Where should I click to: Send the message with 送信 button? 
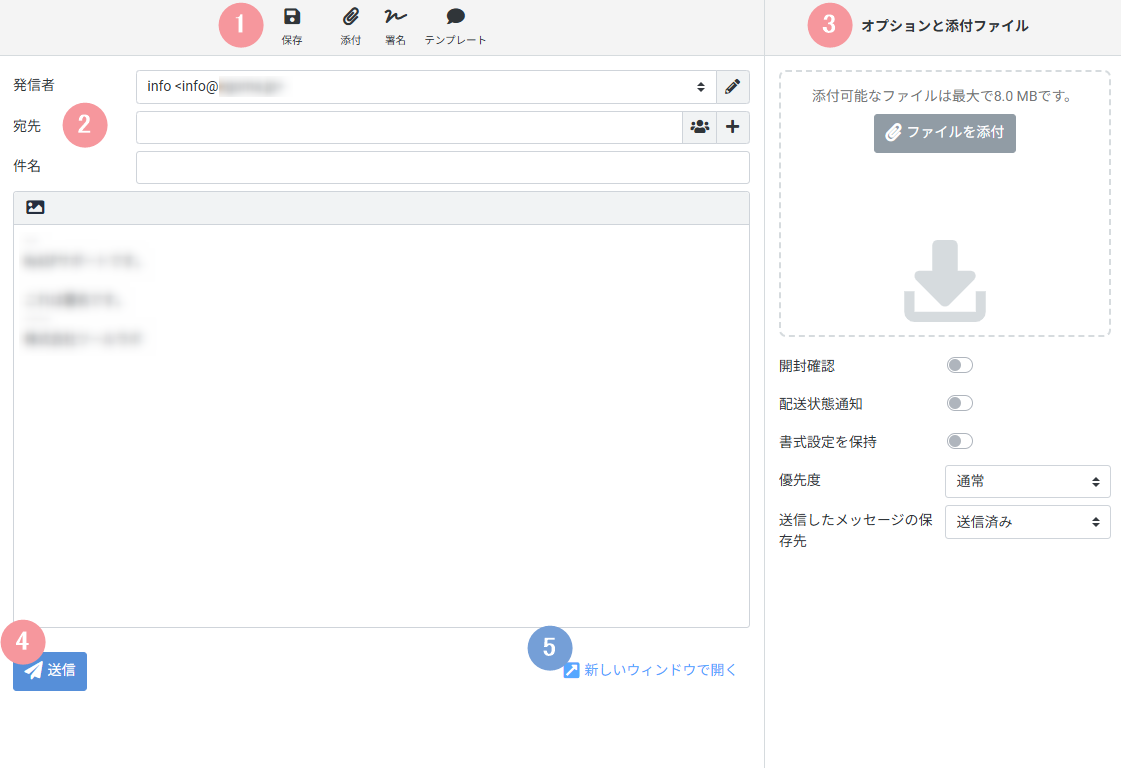50,671
